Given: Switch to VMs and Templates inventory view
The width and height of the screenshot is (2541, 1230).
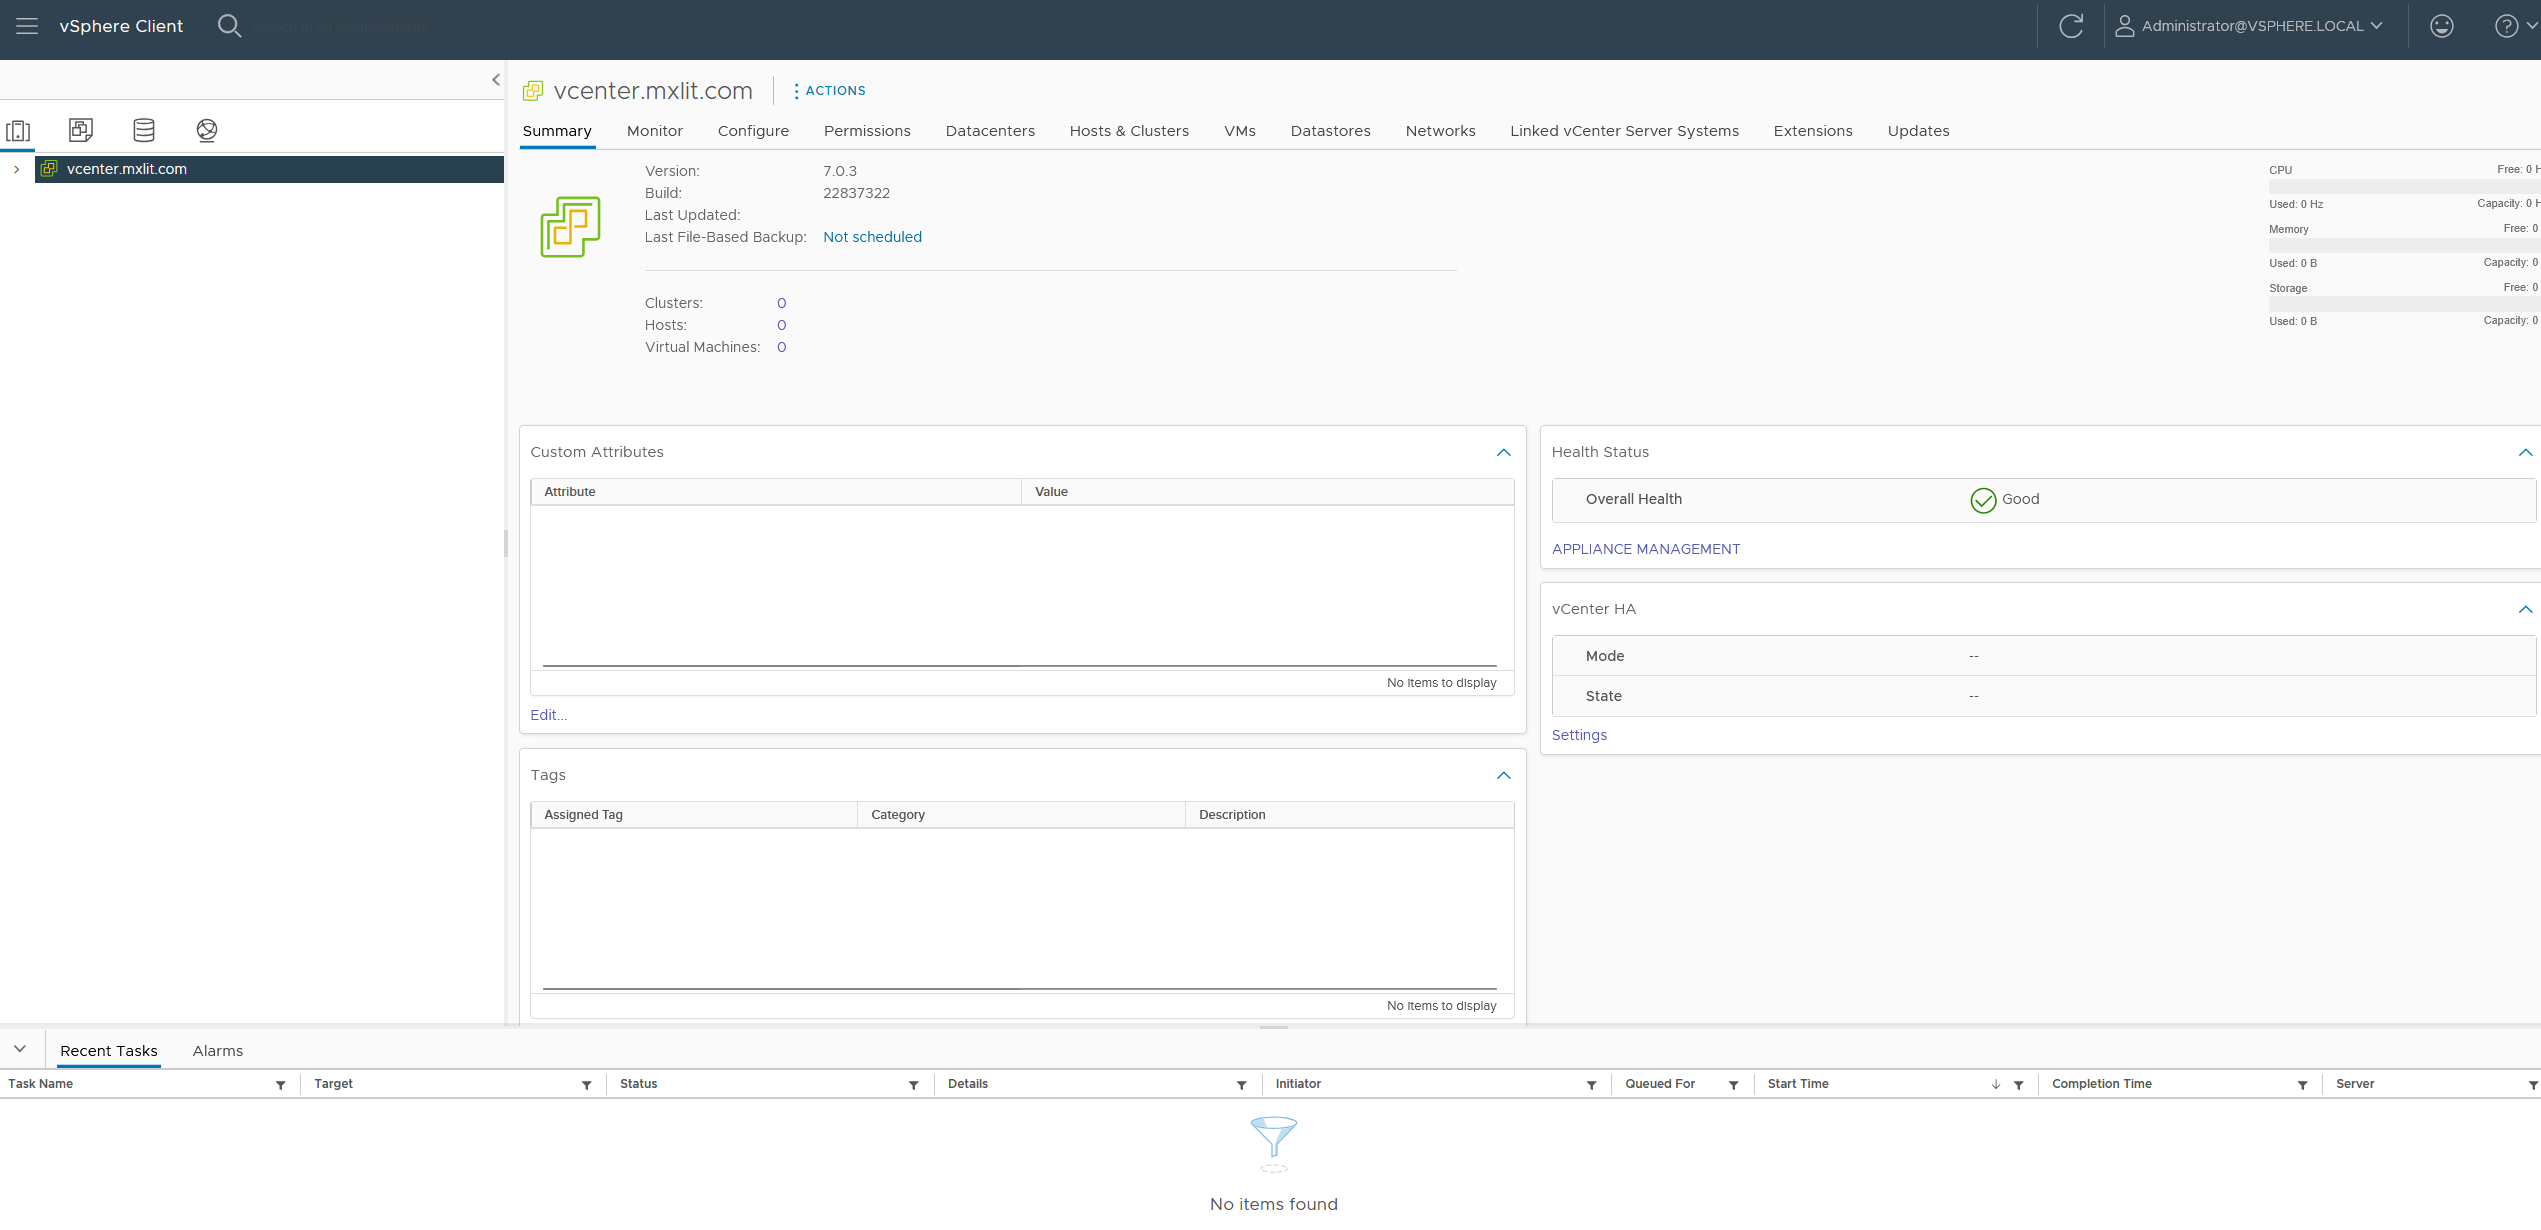Looking at the screenshot, I should click(x=81, y=130).
